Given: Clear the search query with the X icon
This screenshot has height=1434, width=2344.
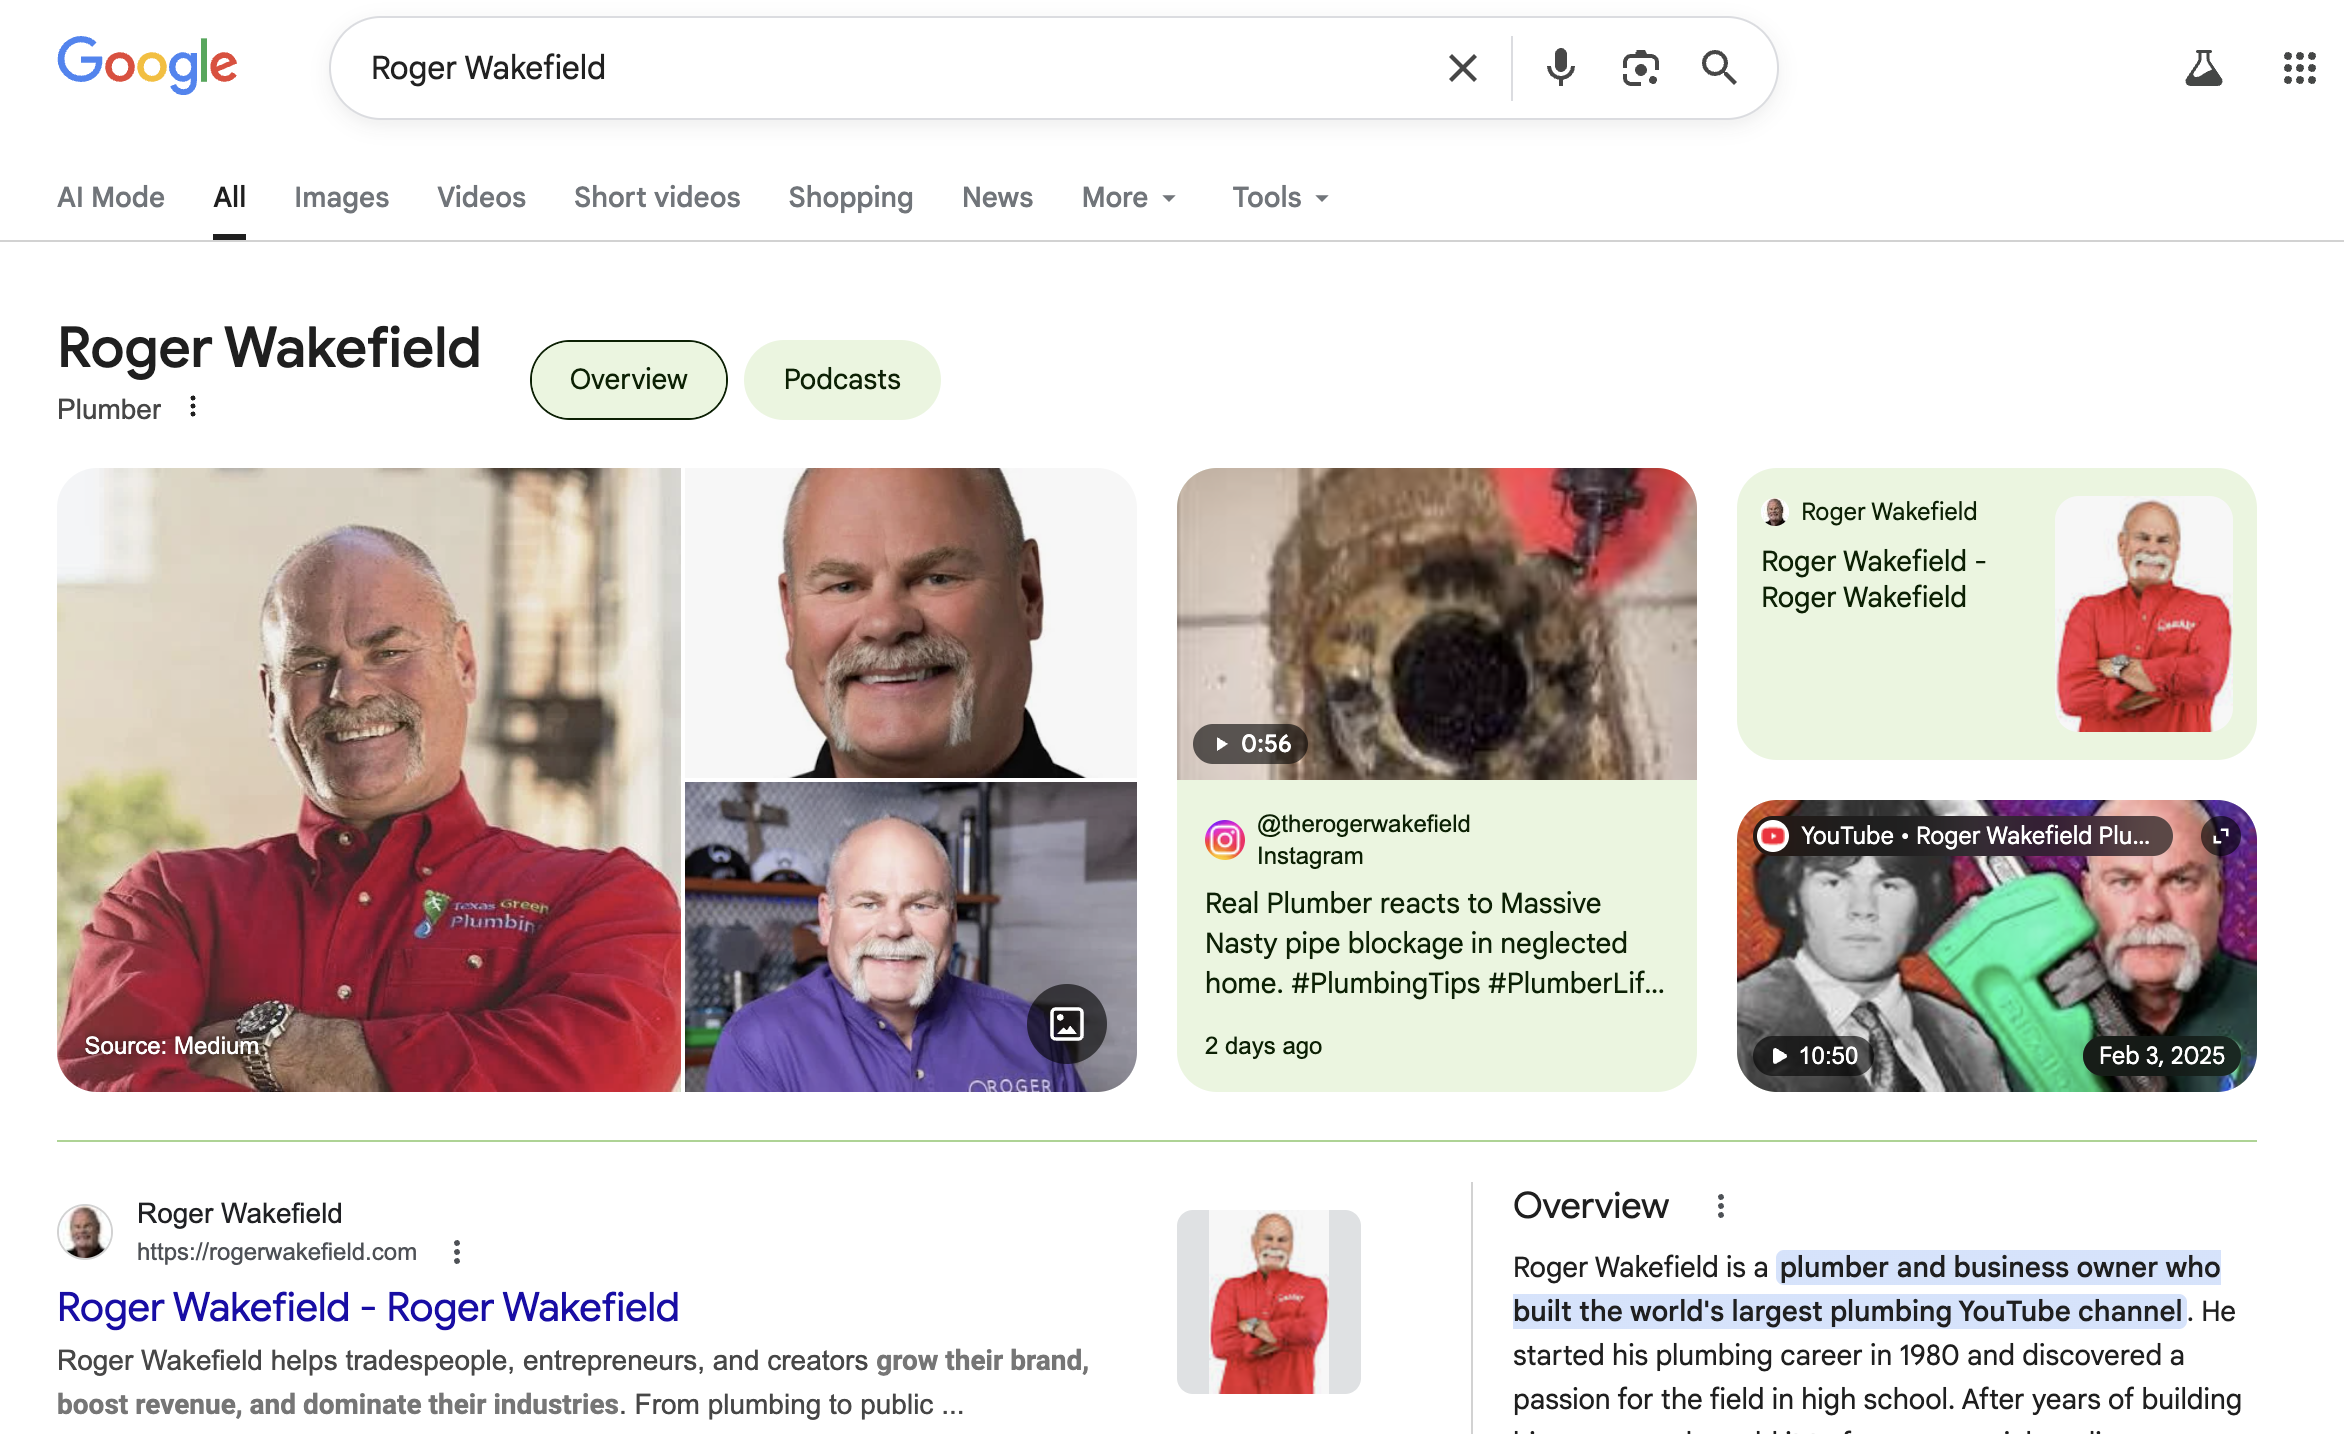Looking at the screenshot, I should click(x=1462, y=67).
